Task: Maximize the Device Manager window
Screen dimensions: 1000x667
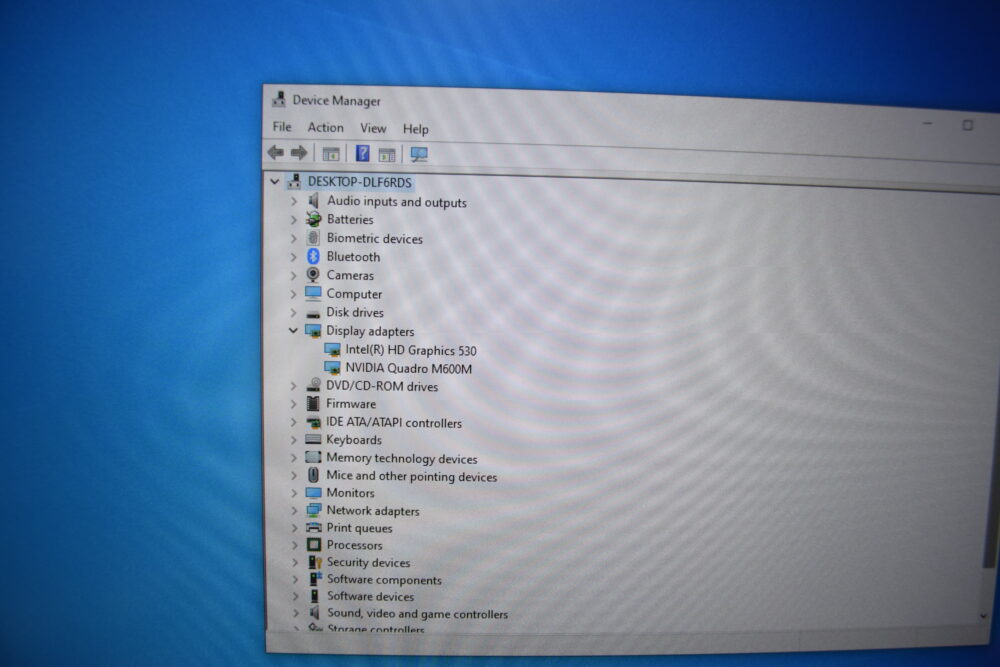Action: tap(967, 125)
